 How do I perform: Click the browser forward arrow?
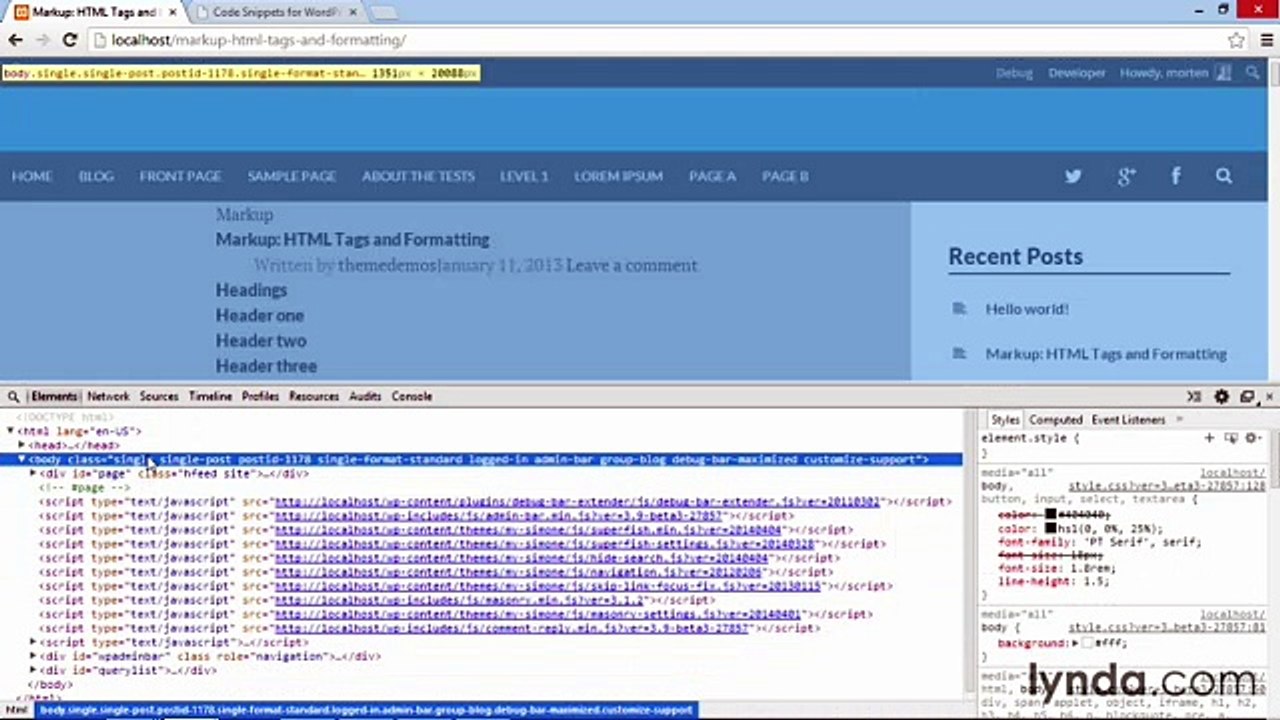(42, 40)
